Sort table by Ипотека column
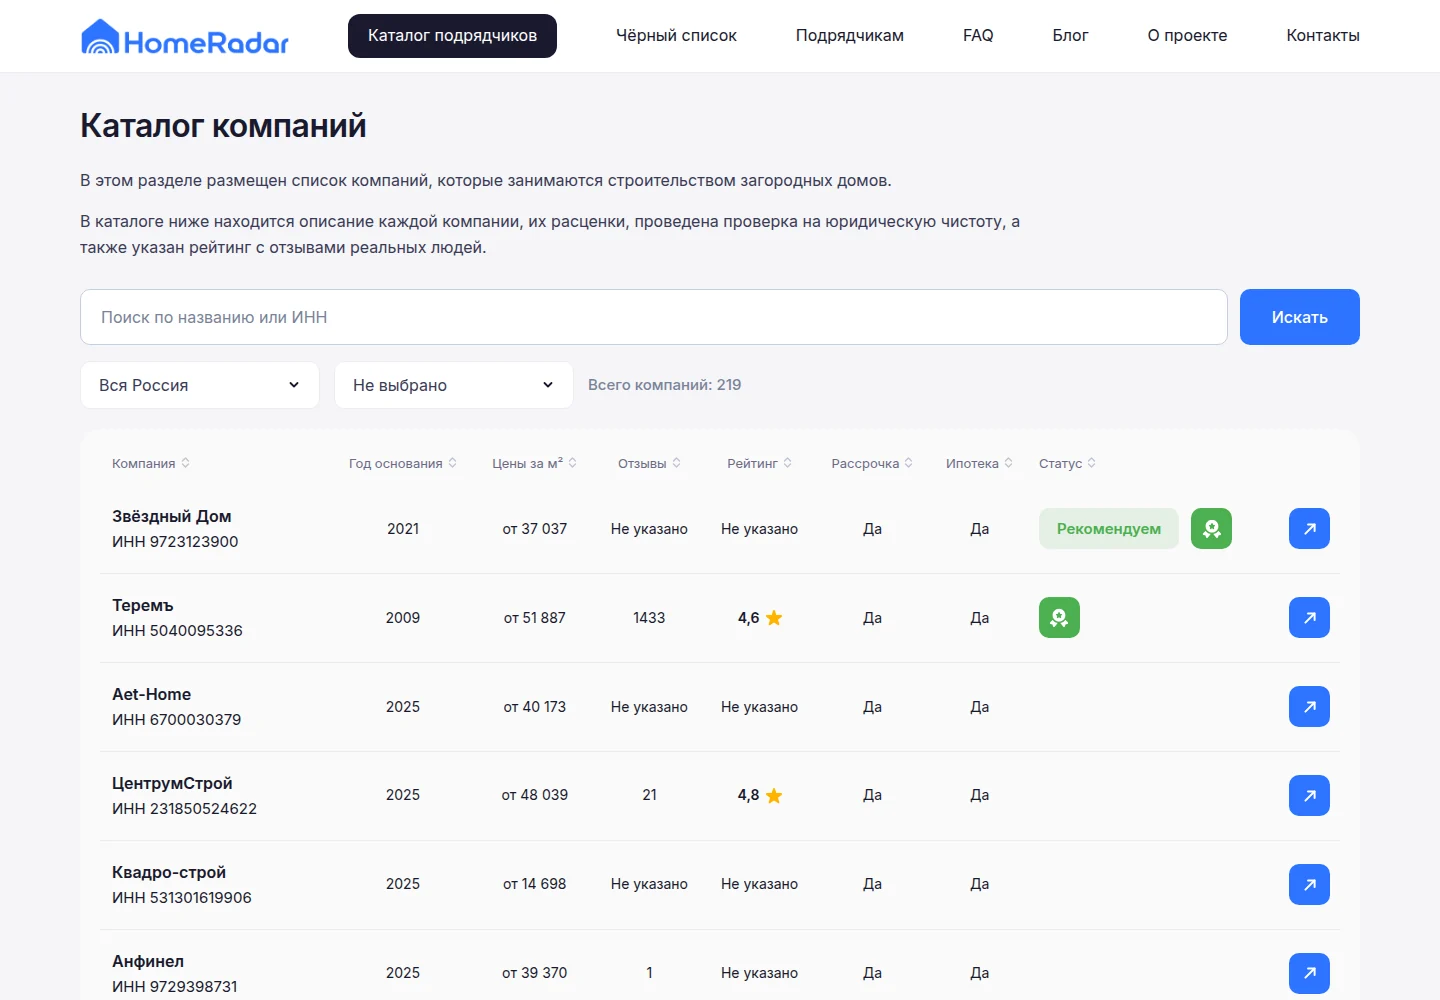Screen dimensions: 1440x1000 click(x=980, y=463)
